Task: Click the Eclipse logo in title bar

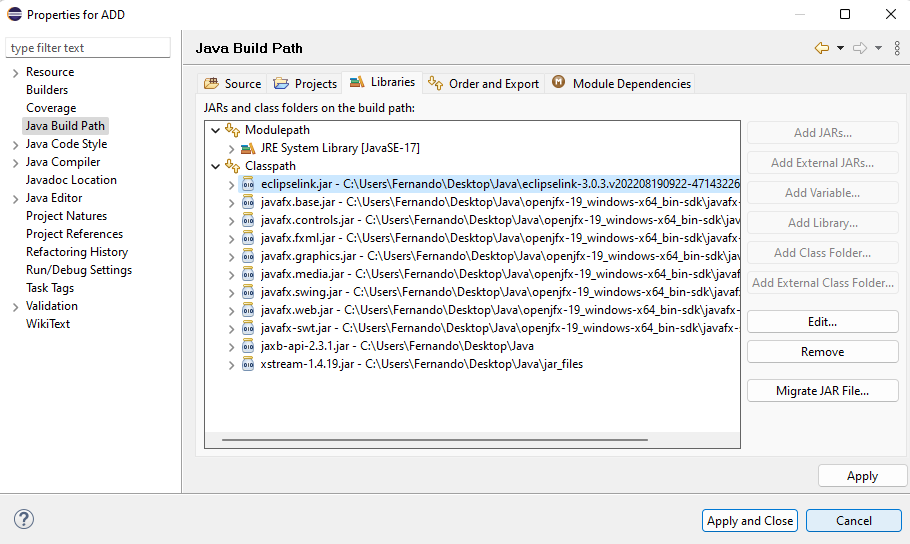Action: [x=15, y=14]
